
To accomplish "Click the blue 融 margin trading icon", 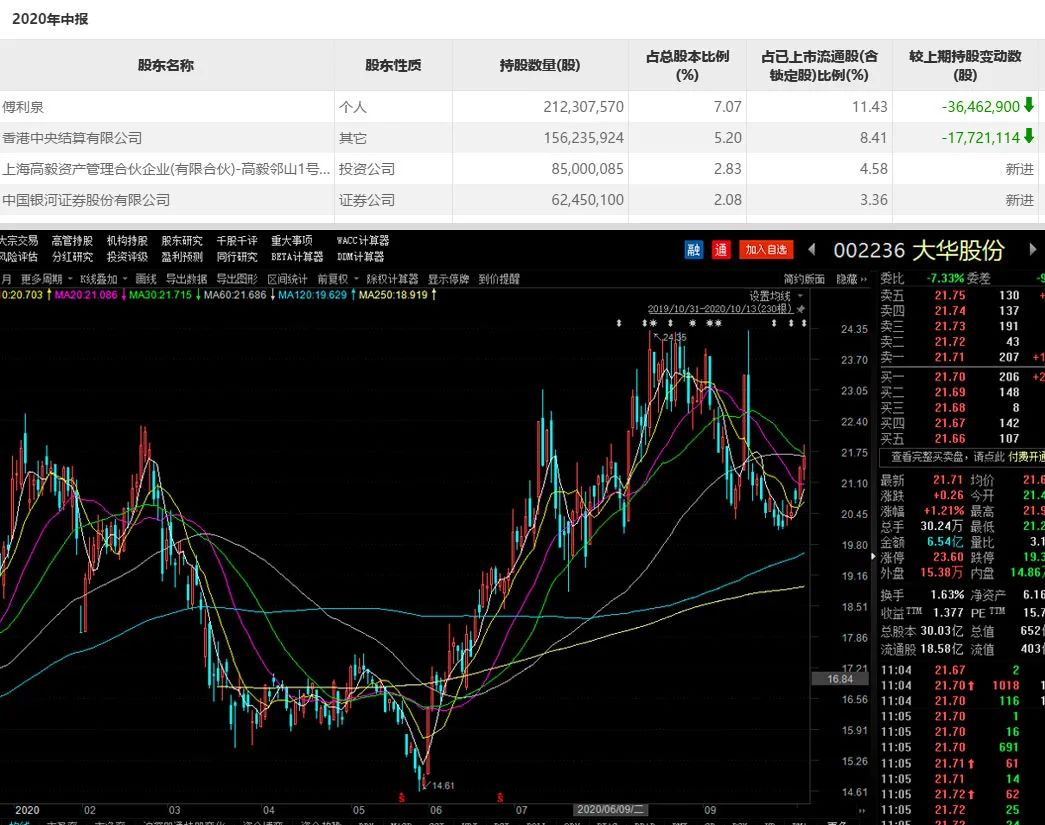I will 694,250.
